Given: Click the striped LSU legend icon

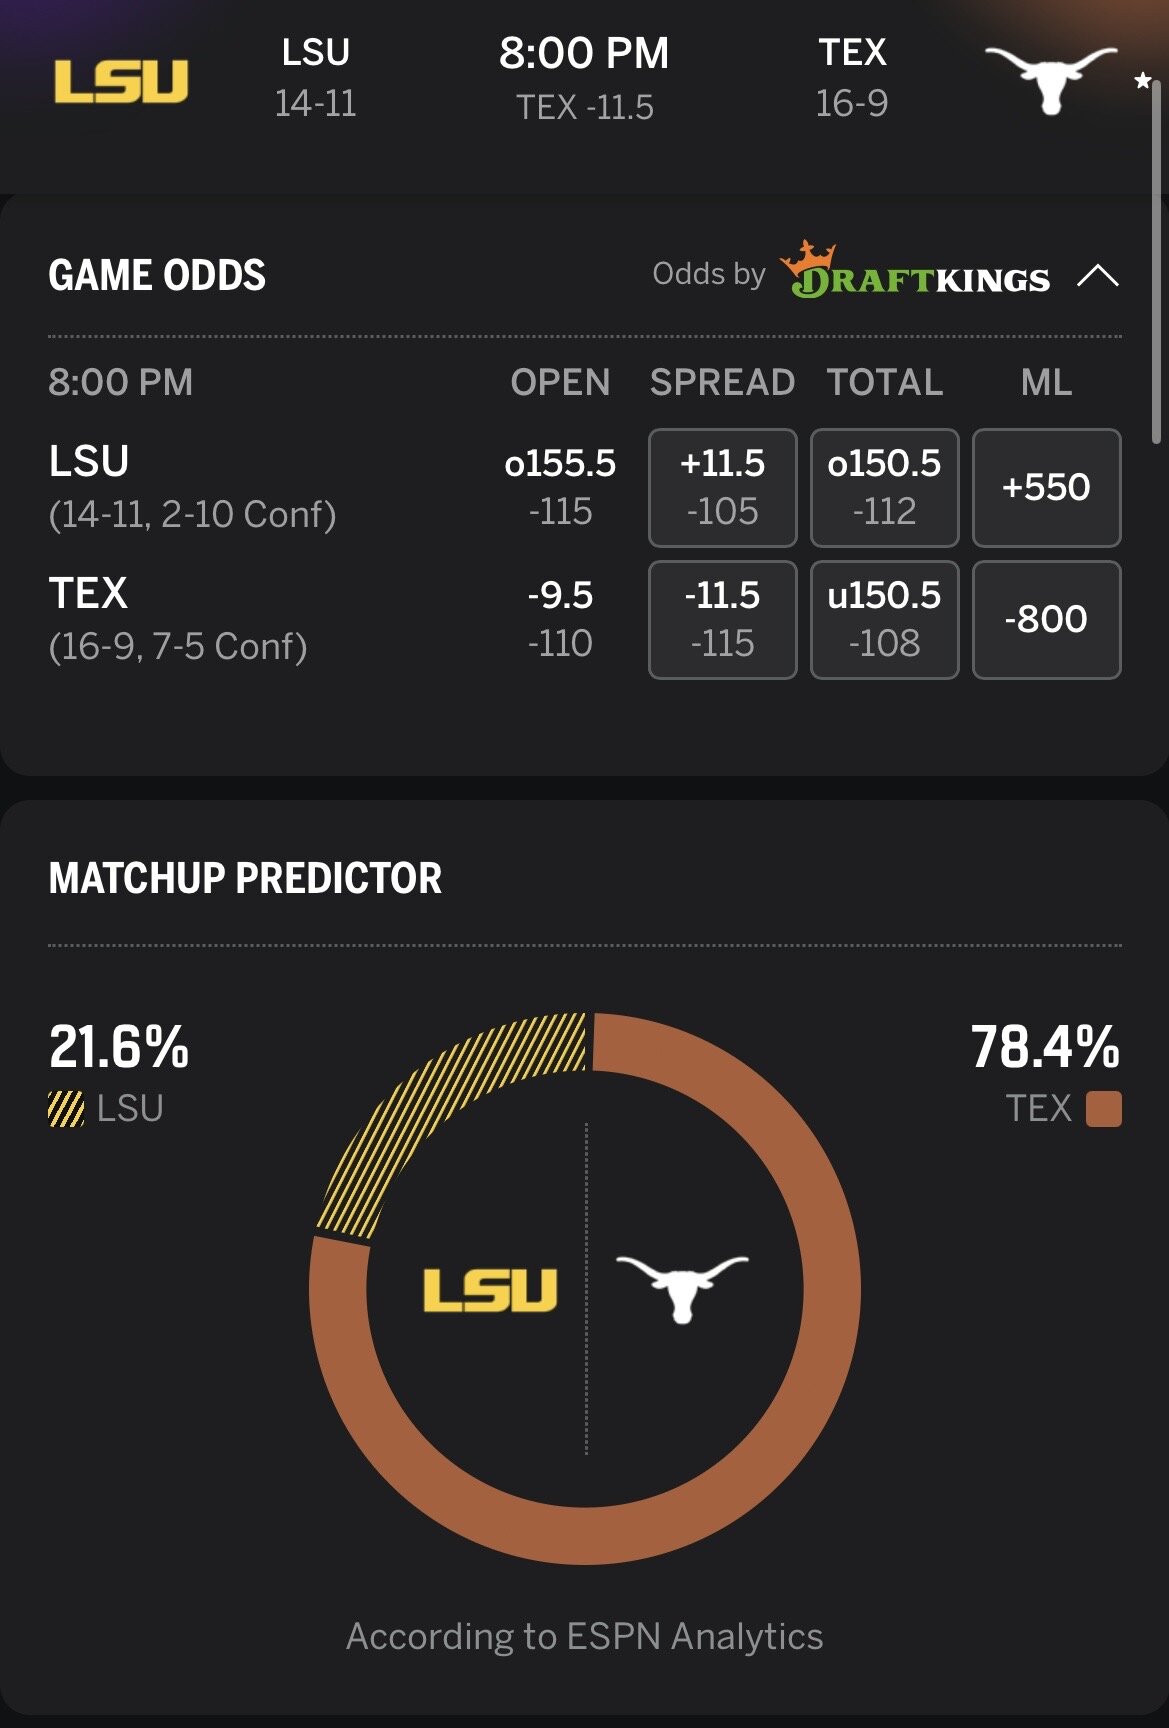Looking at the screenshot, I should [66, 1109].
